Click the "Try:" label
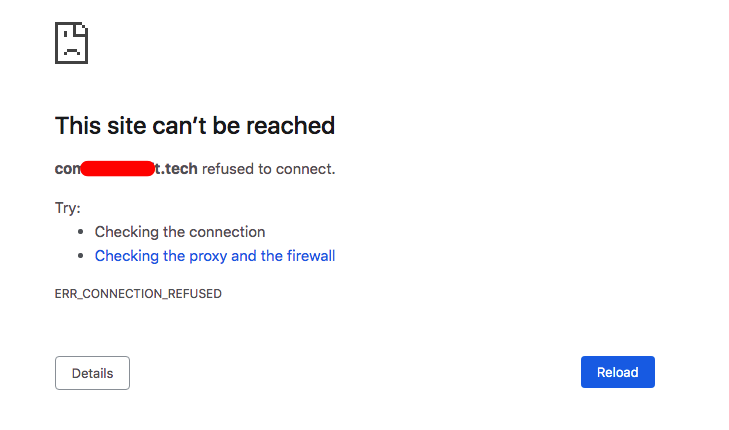 [x=68, y=208]
